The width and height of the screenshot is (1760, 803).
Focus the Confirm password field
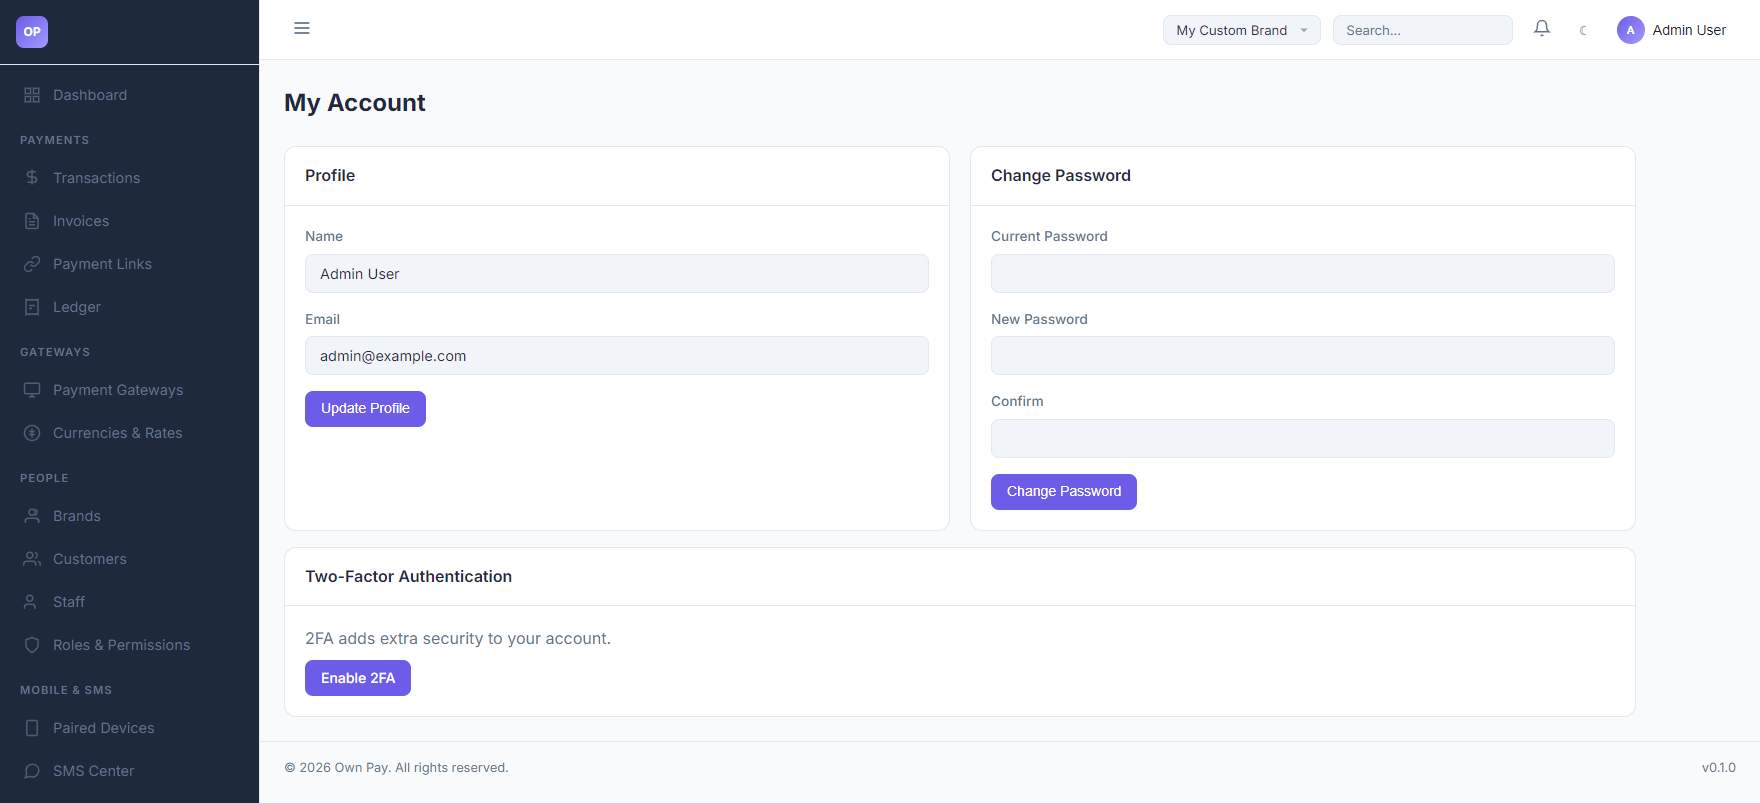click(x=1302, y=438)
